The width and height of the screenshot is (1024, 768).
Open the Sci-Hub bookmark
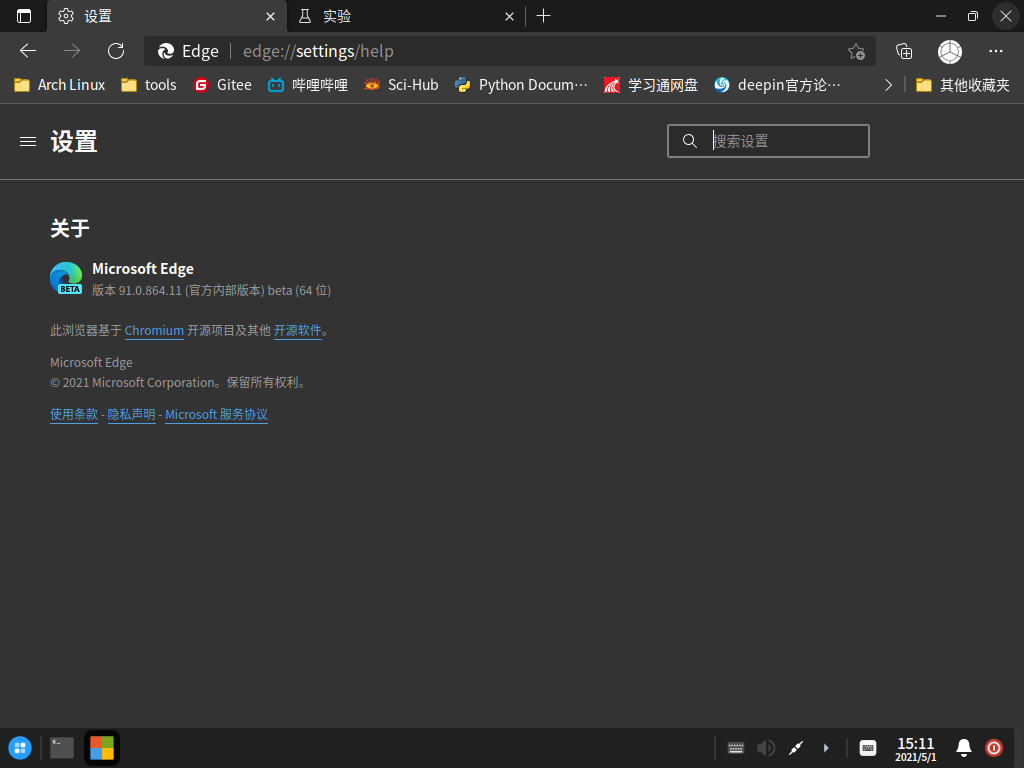pyautogui.click(x=401, y=85)
